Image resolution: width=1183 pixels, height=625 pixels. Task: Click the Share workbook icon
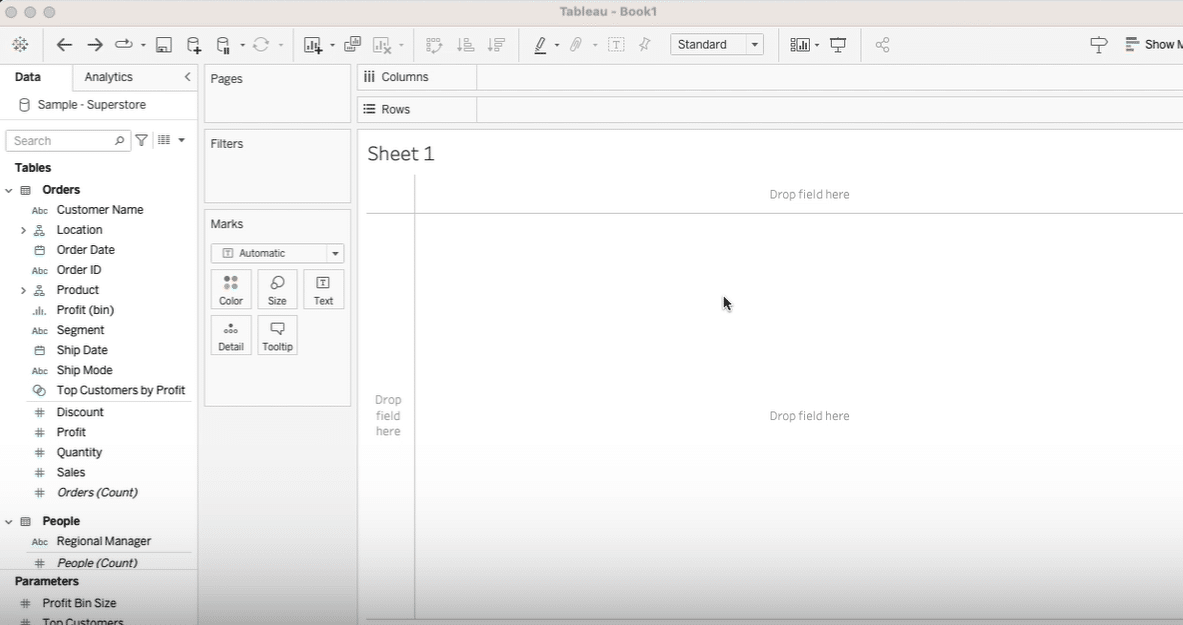[883, 45]
